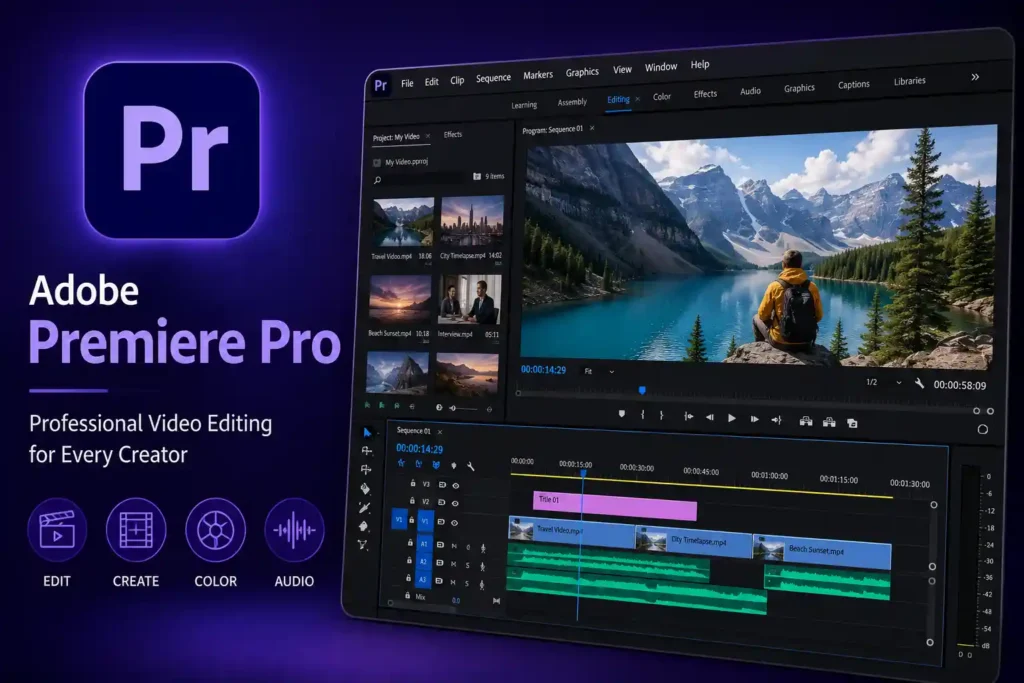Click the large Pr application logo
1024x683 pixels.
click(172, 150)
